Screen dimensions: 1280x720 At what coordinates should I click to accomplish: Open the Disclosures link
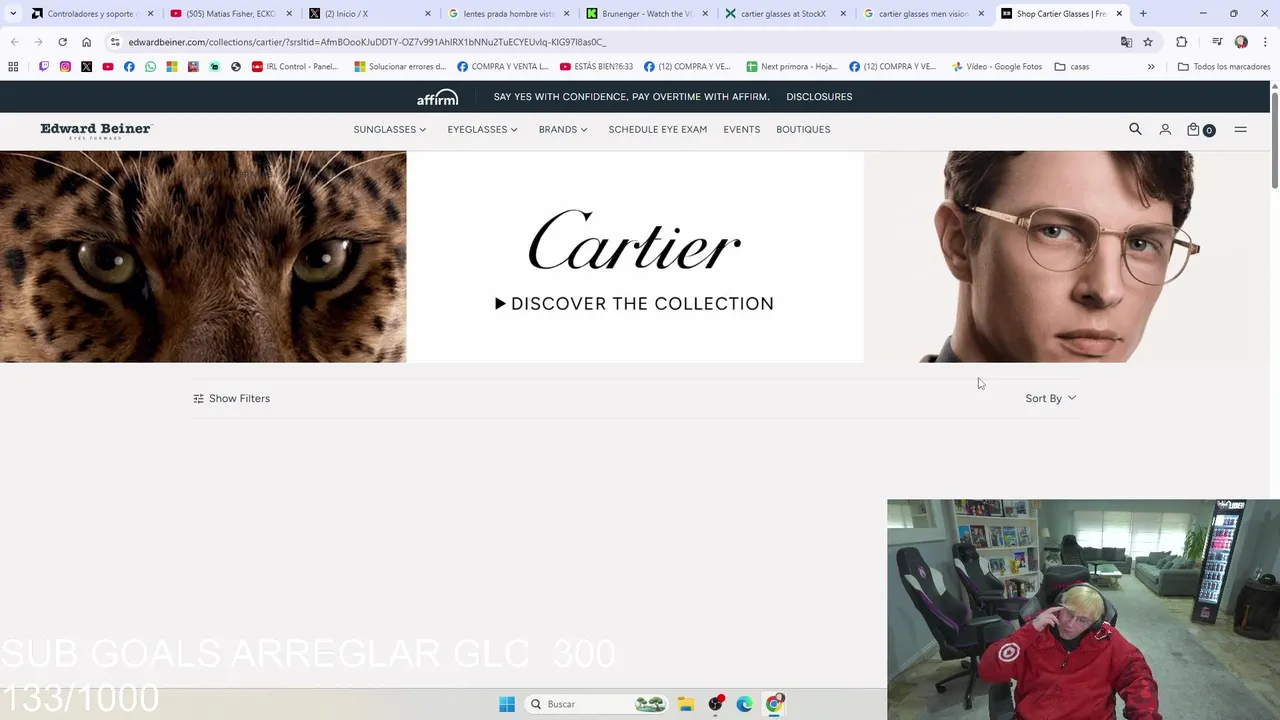pyautogui.click(x=819, y=97)
